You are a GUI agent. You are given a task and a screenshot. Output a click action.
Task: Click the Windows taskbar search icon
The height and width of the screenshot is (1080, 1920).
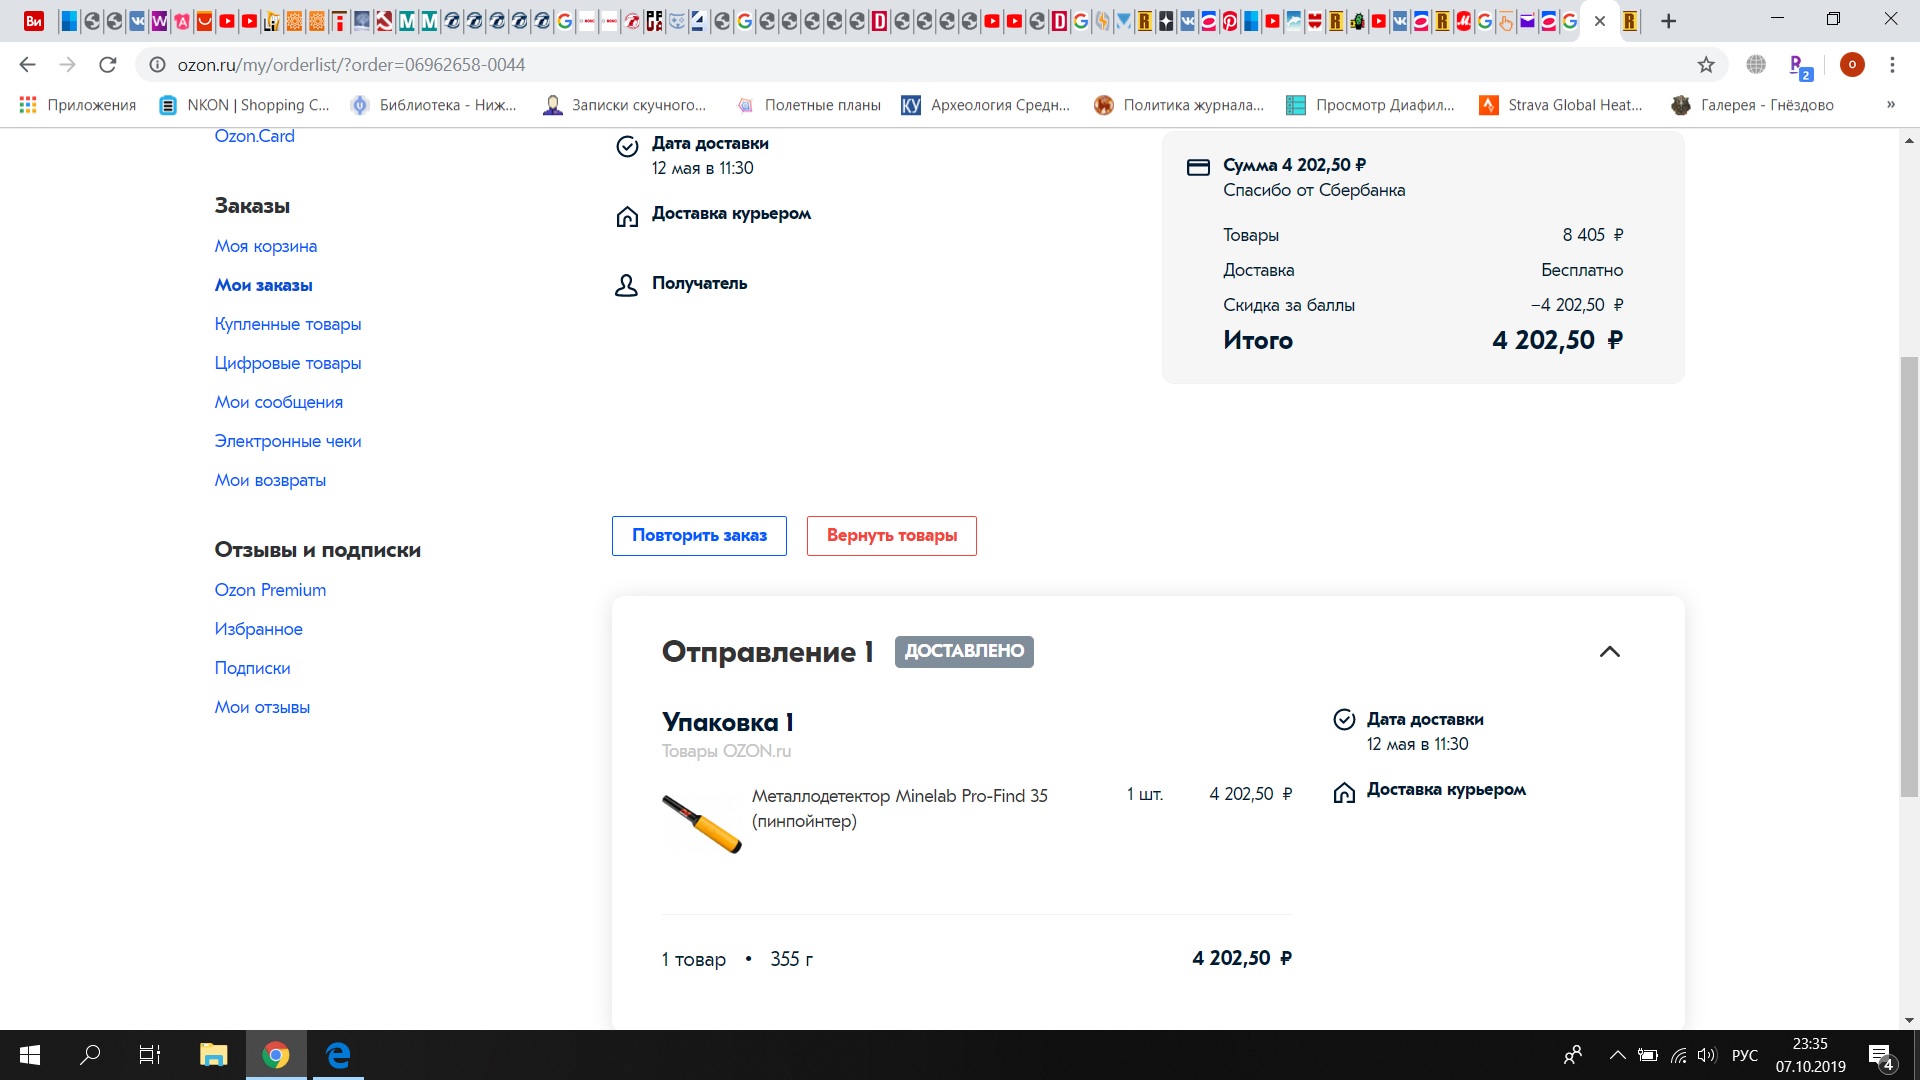click(x=90, y=1055)
